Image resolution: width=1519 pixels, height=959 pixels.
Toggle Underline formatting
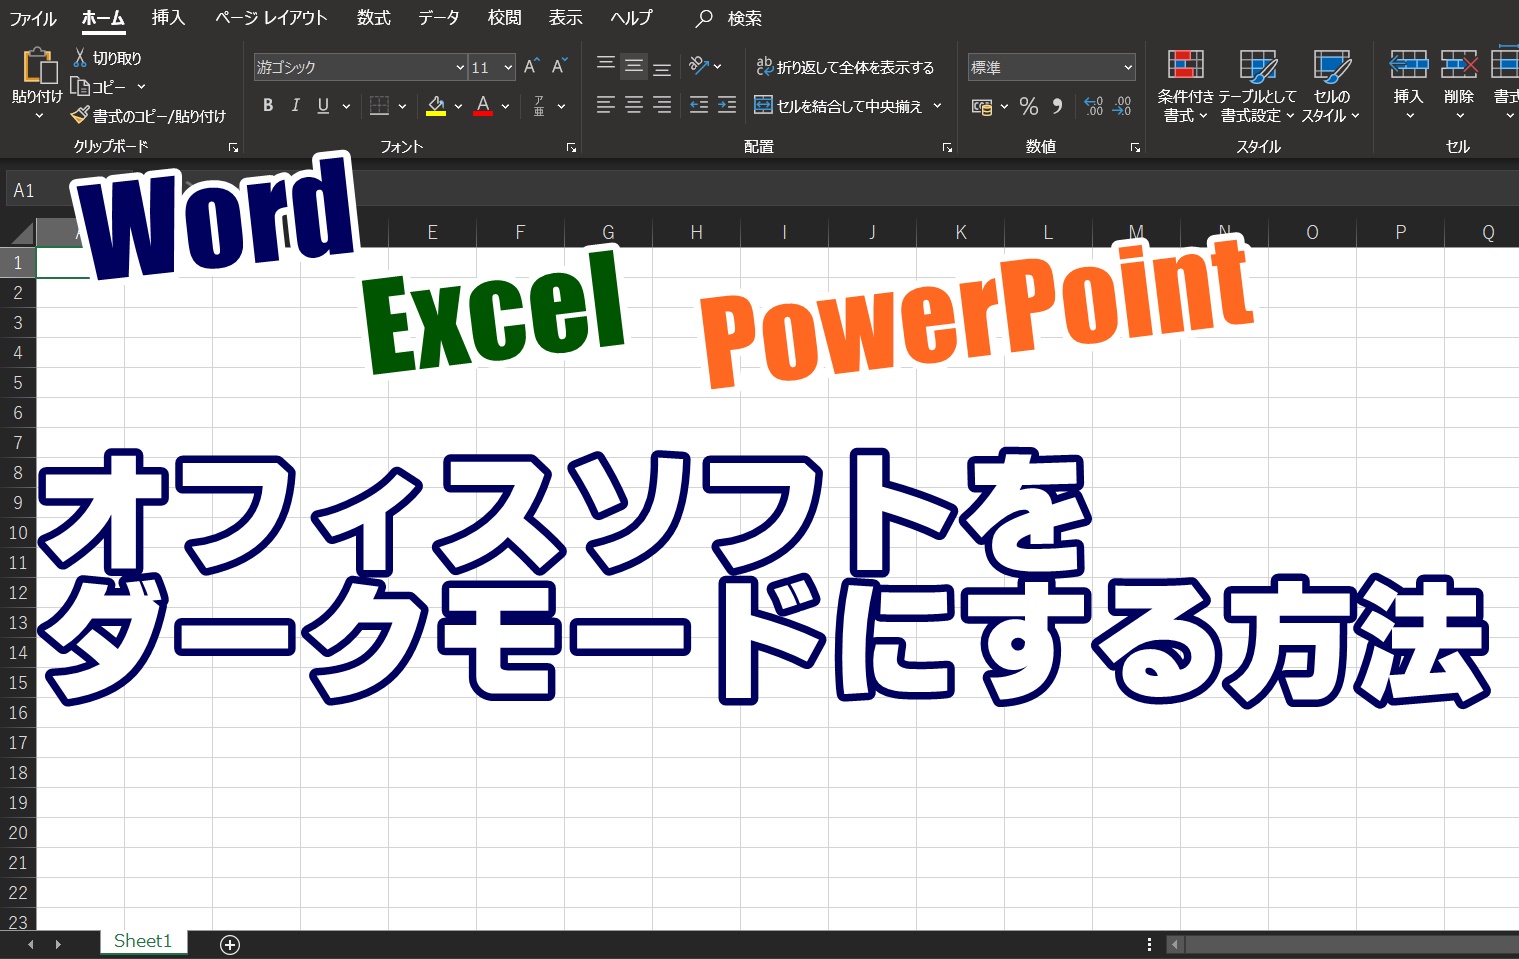pyautogui.click(x=323, y=105)
